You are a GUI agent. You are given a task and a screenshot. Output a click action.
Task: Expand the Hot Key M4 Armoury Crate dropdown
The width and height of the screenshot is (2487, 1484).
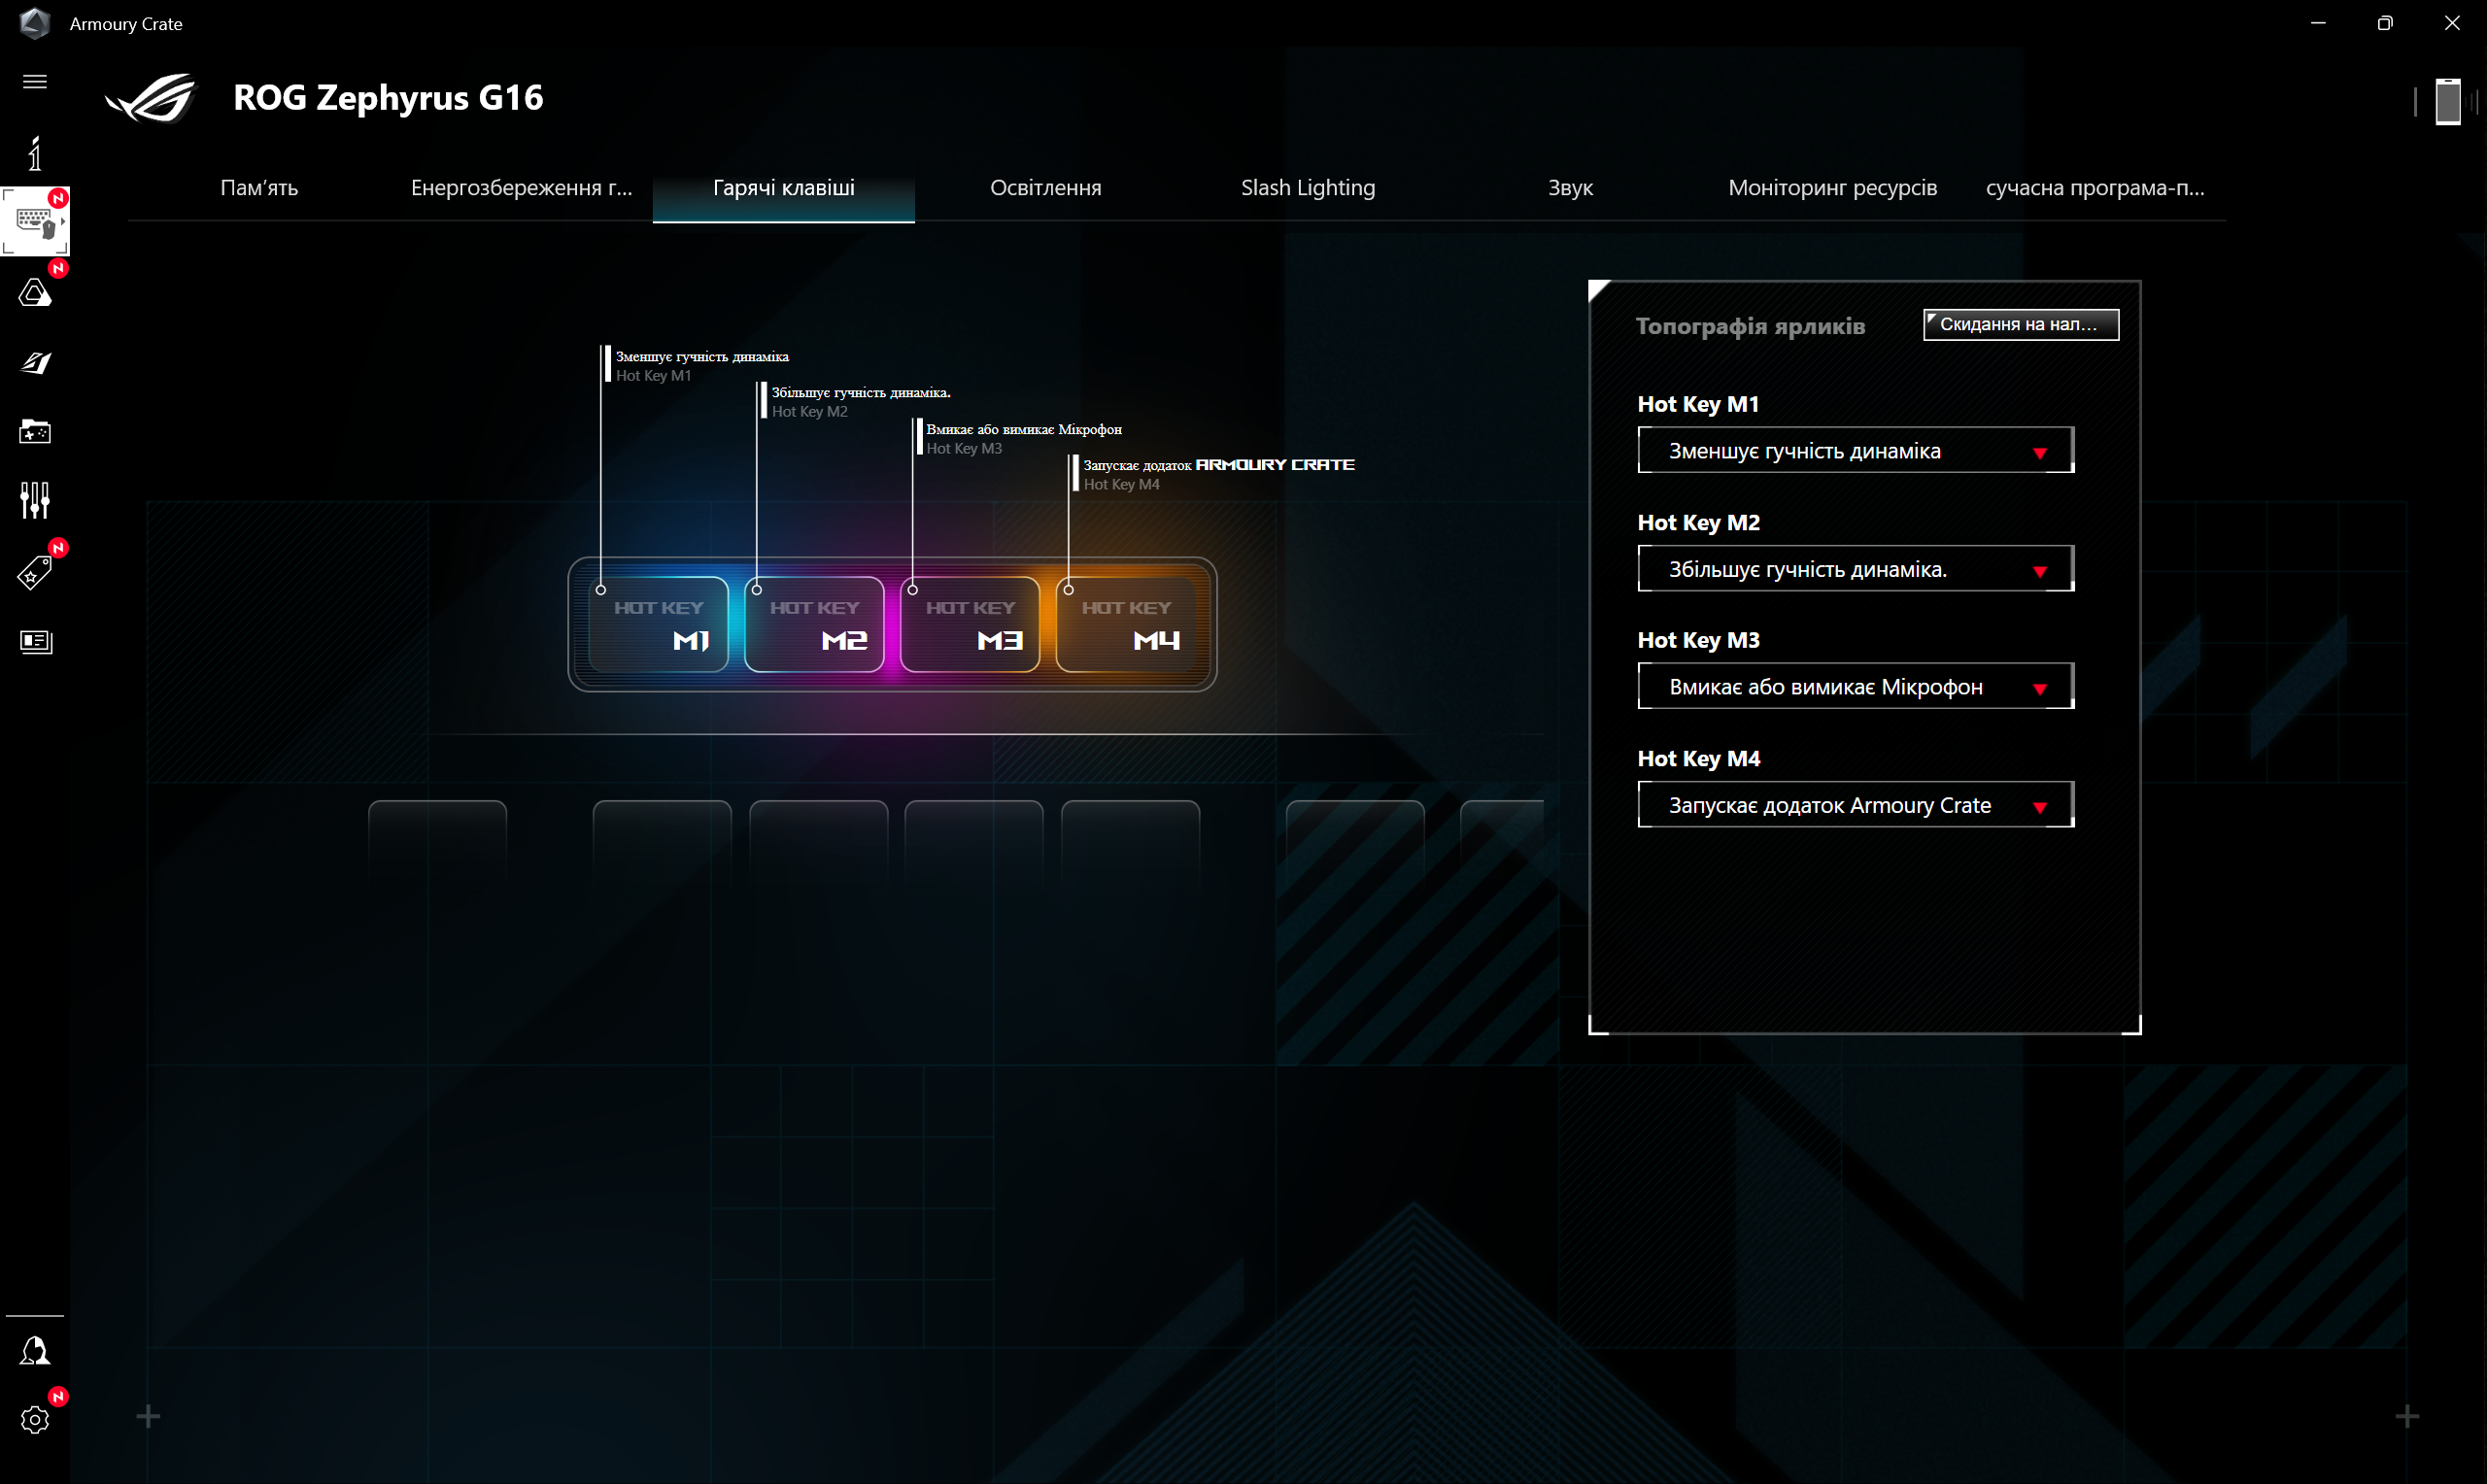pos(1854,805)
